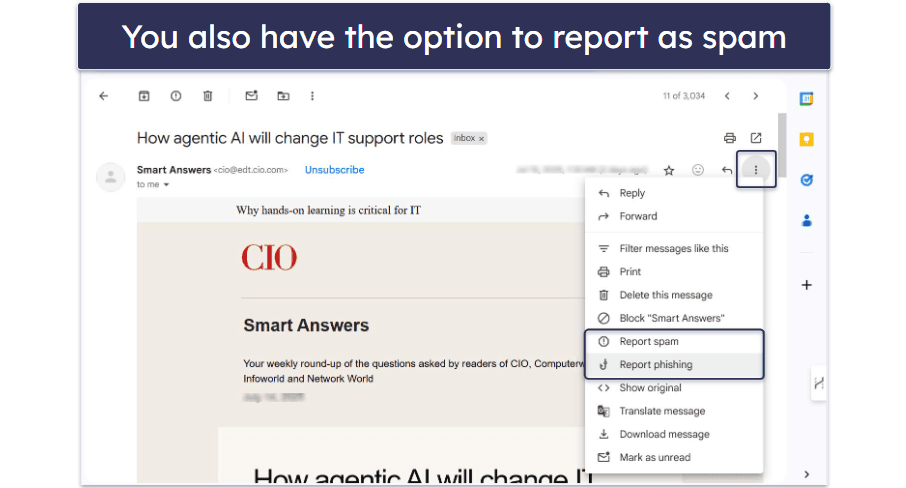Get add-ons with the plus icon

click(807, 285)
